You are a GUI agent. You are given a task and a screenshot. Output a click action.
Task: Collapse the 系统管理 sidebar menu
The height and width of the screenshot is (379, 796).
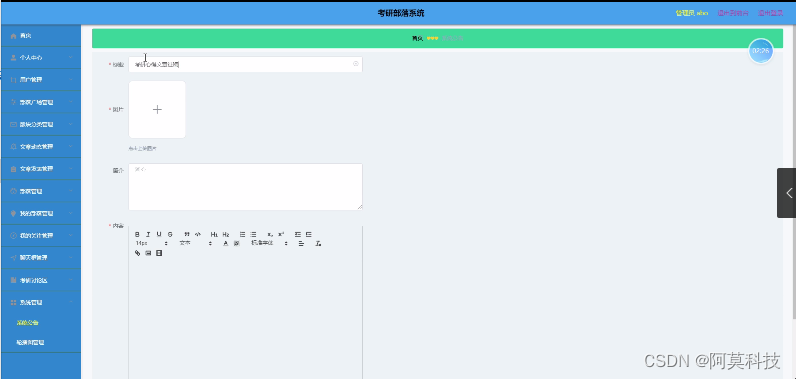click(41, 302)
